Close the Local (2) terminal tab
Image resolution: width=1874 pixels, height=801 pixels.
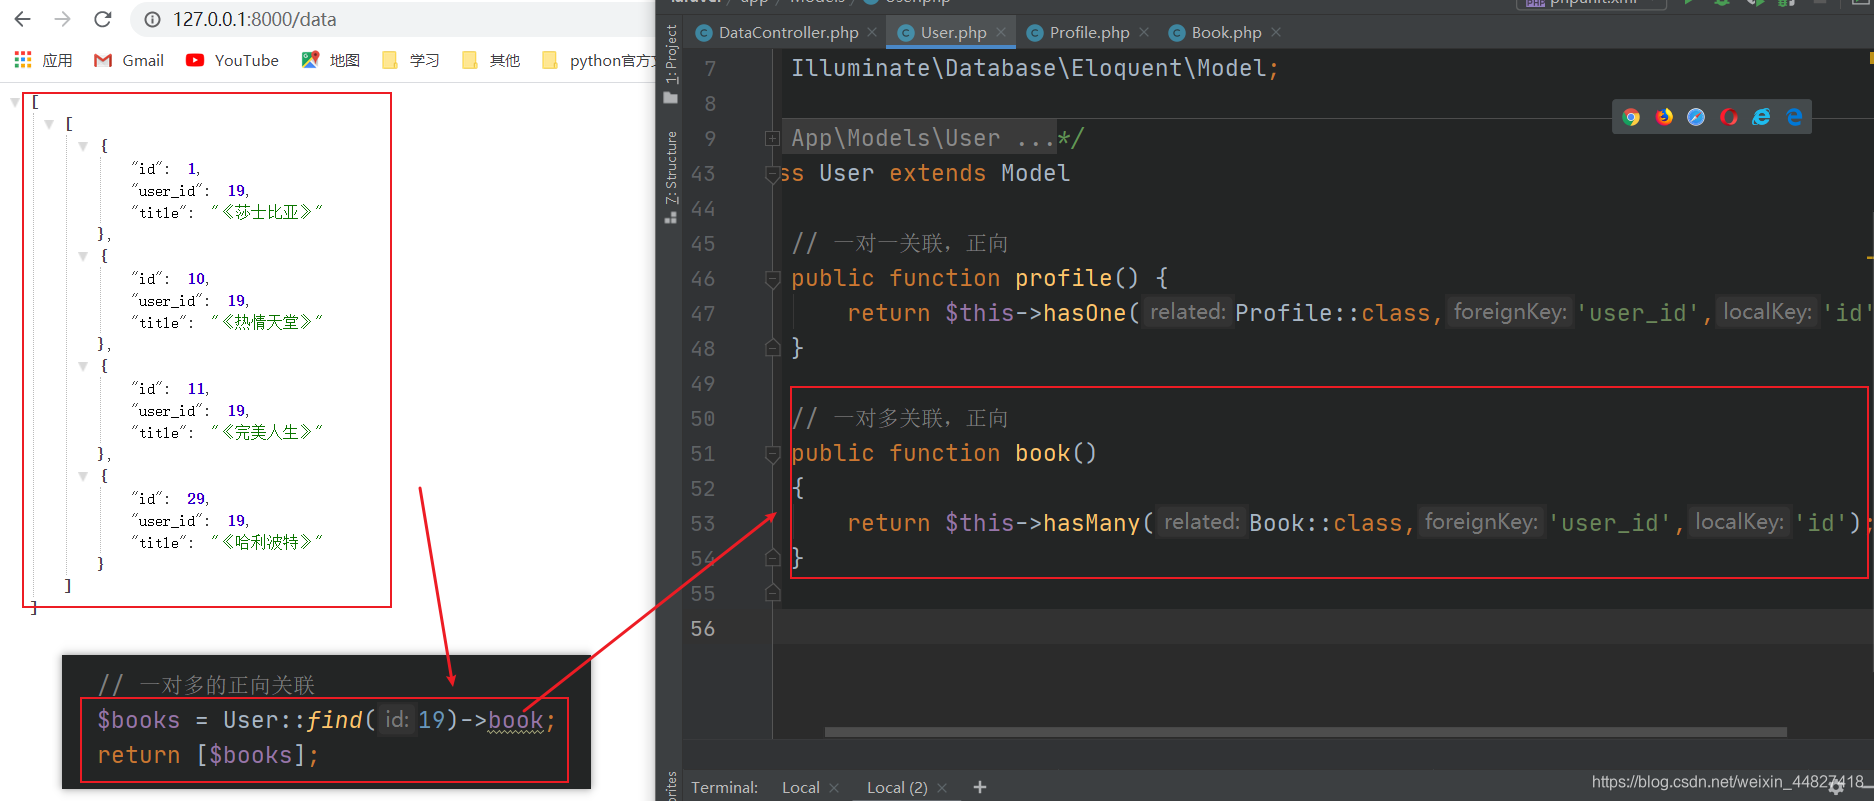coord(942,788)
